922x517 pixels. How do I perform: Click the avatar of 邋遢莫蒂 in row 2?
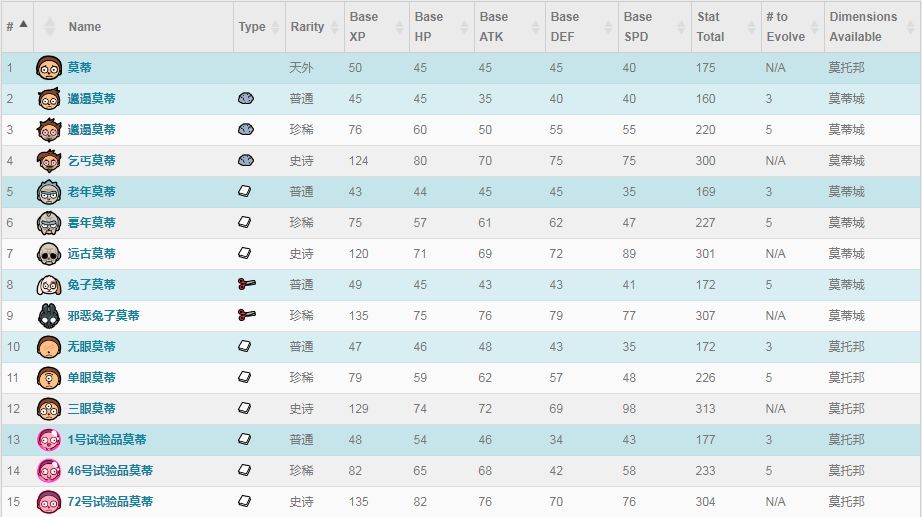49,99
